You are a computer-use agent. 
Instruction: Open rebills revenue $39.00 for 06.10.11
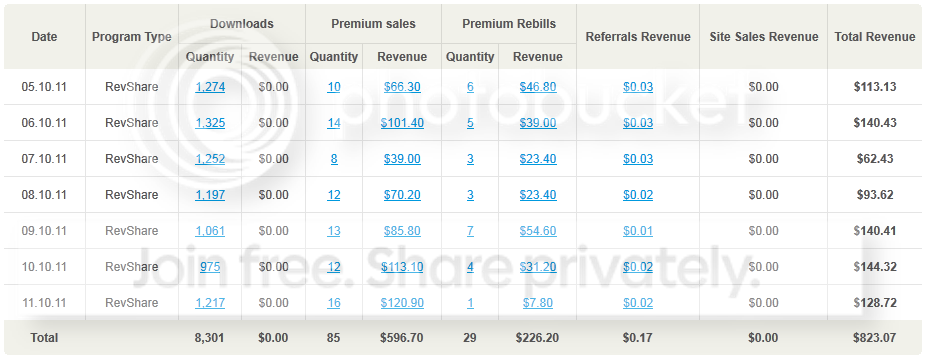(538, 123)
